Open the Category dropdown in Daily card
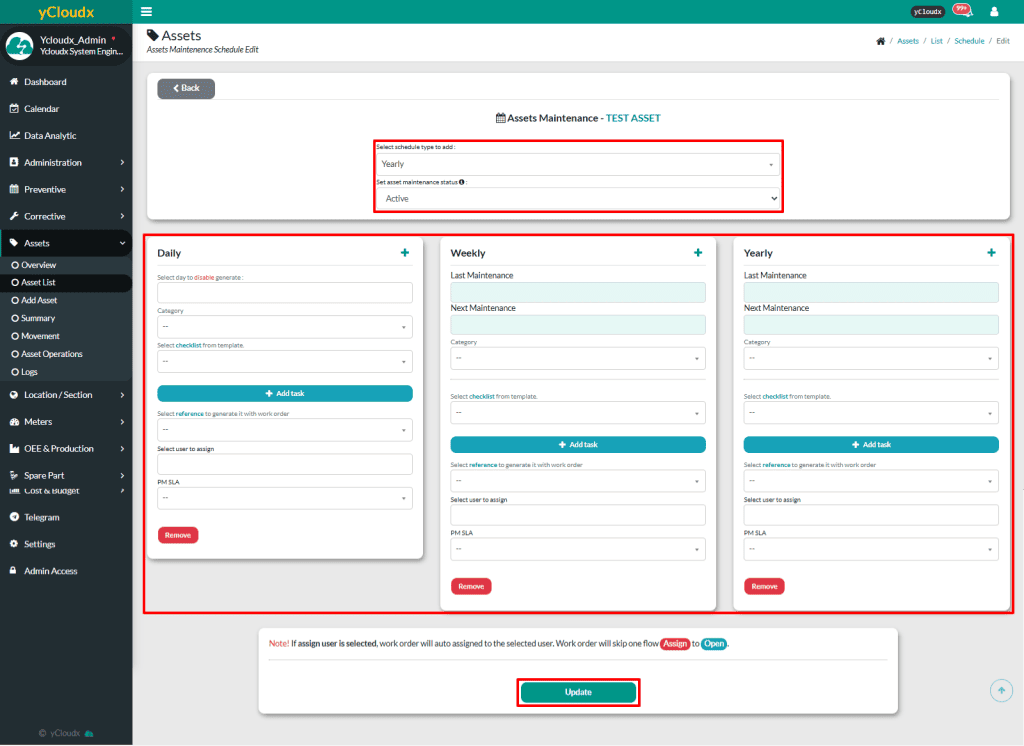1024x746 pixels. pyautogui.click(x=285, y=327)
